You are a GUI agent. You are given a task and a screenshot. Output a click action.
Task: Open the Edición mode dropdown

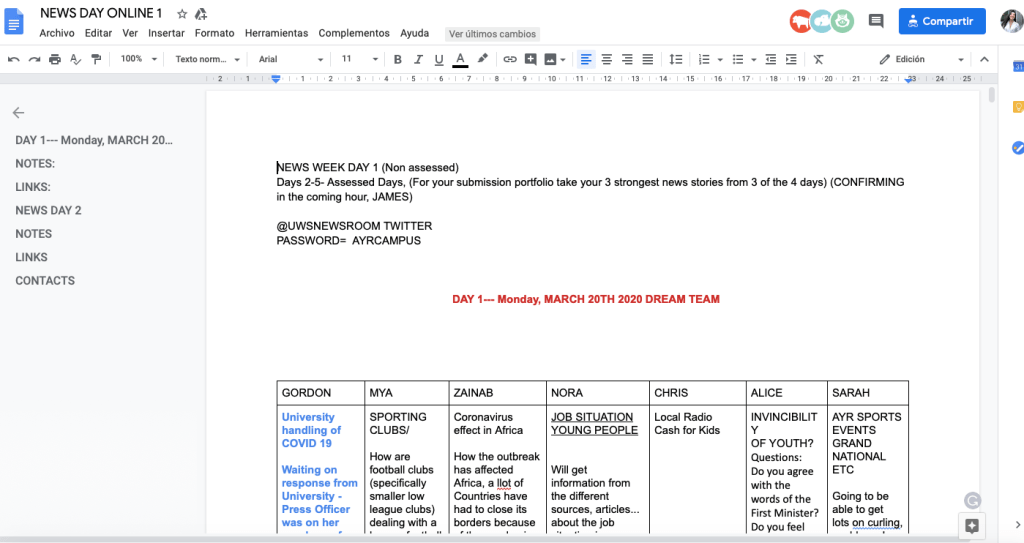click(x=920, y=59)
